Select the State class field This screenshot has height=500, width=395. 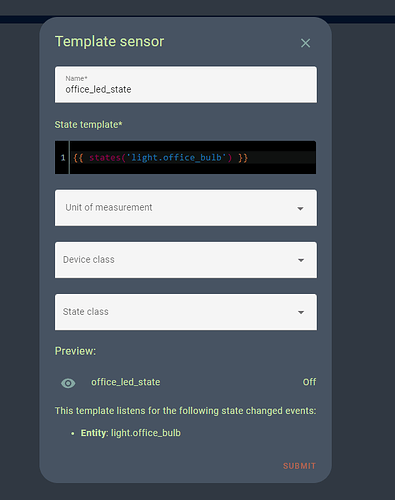pyautogui.click(x=186, y=312)
